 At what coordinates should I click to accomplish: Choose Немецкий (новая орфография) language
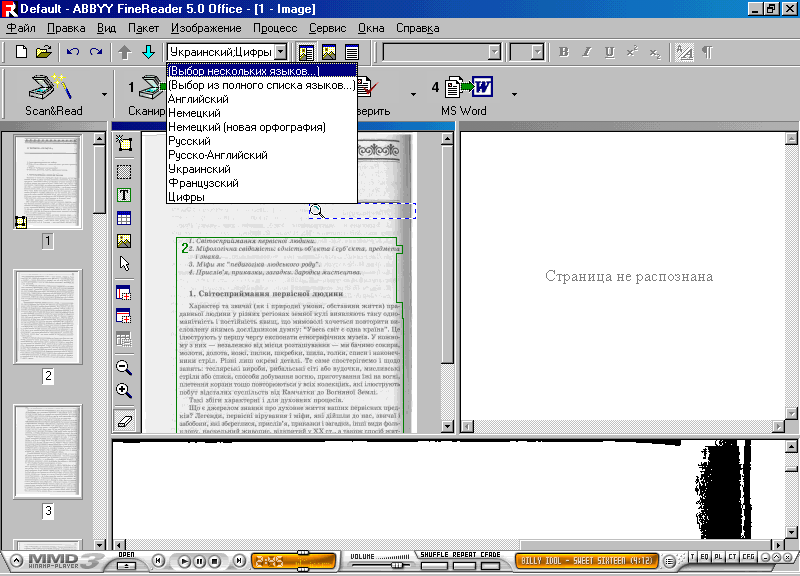click(x=262, y=127)
